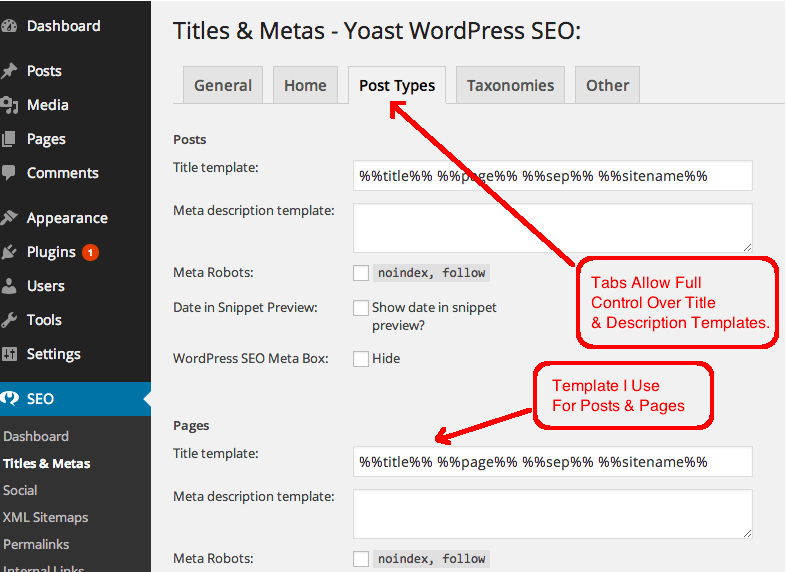Click the Pages description textarea resize handle

747,533
